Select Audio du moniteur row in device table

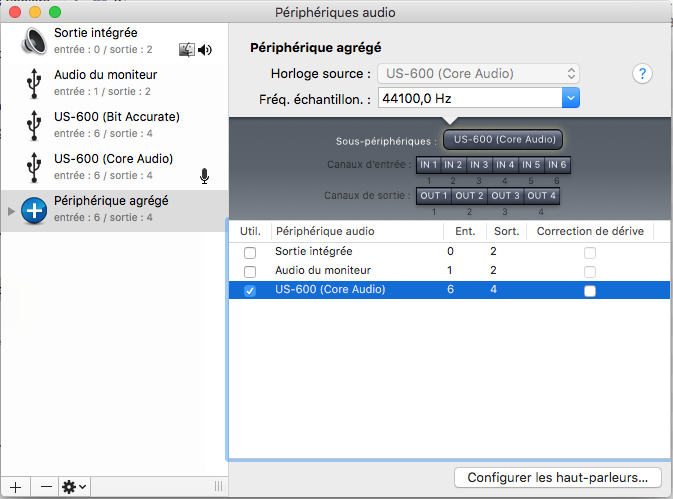[x=449, y=271]
